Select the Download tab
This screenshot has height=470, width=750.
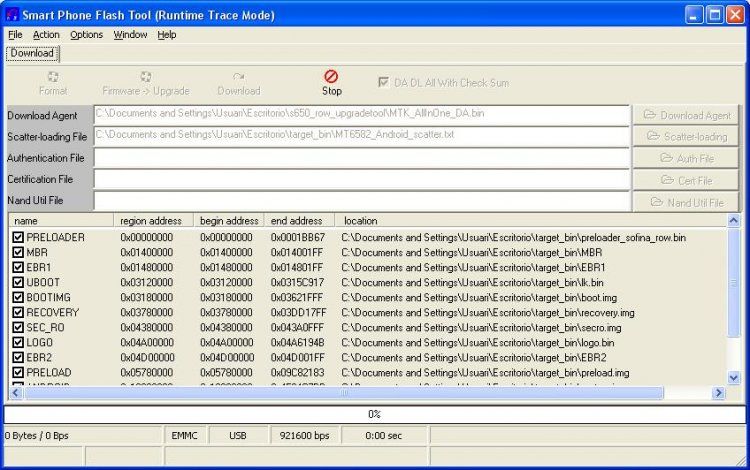click(32, 53)
